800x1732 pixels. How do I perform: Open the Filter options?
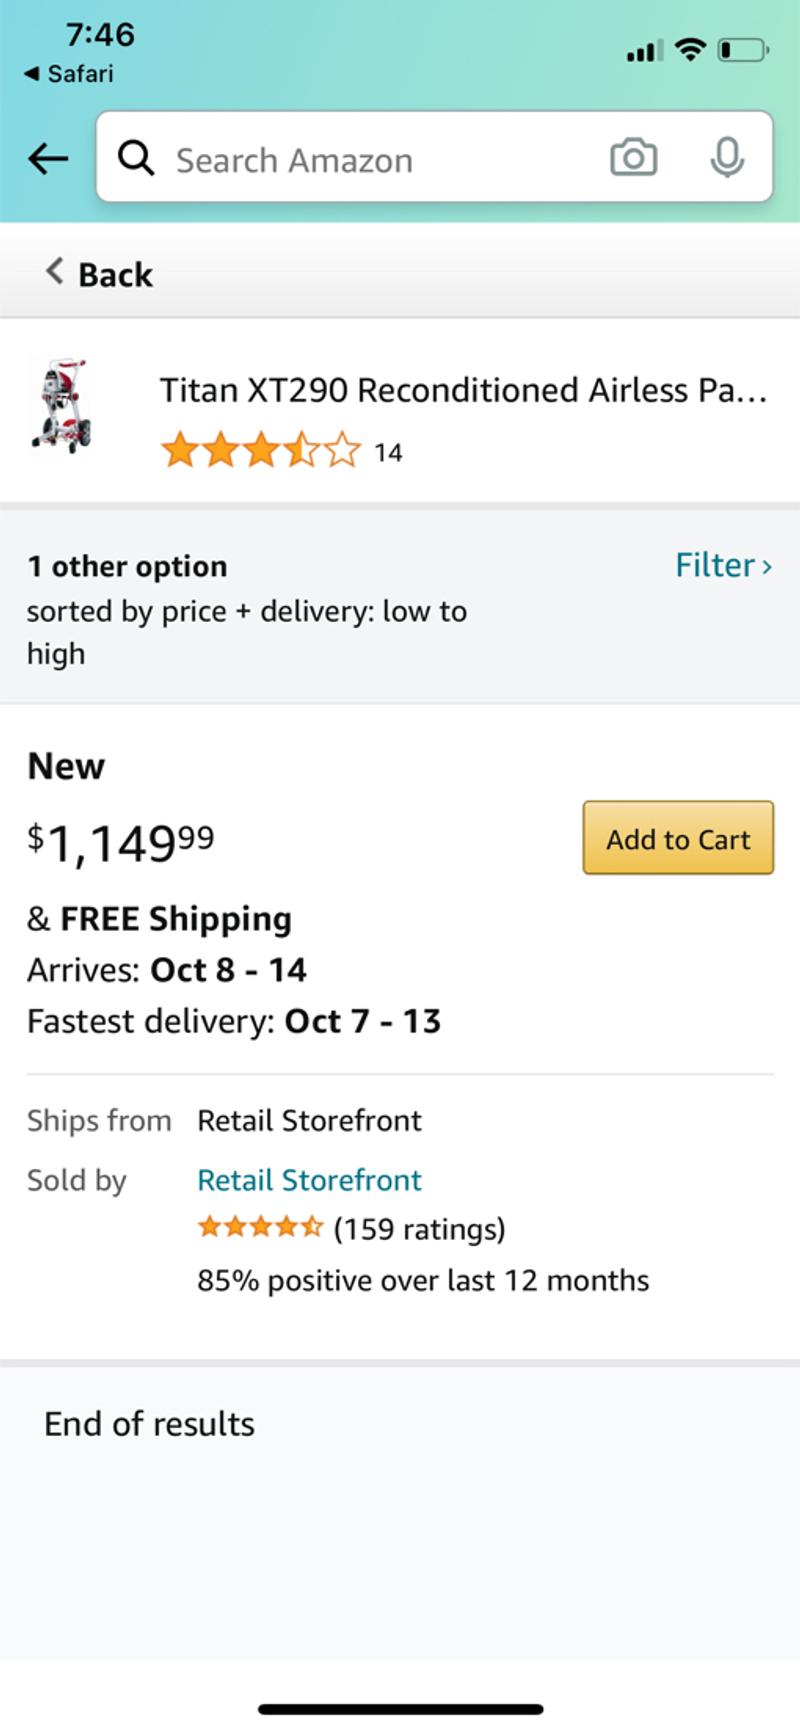[x=723, y=565]
